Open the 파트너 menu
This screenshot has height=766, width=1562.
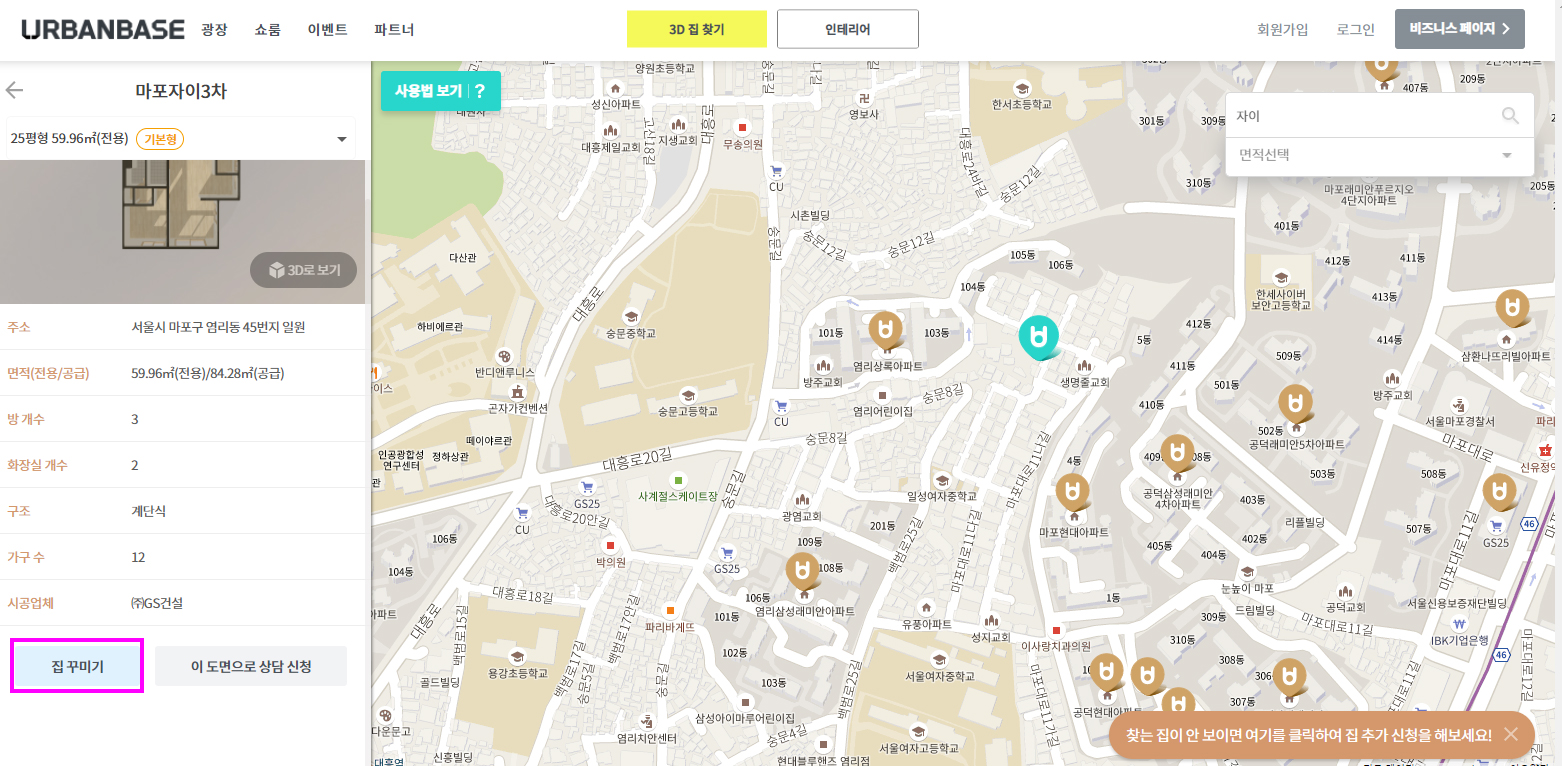click(394, 30)
